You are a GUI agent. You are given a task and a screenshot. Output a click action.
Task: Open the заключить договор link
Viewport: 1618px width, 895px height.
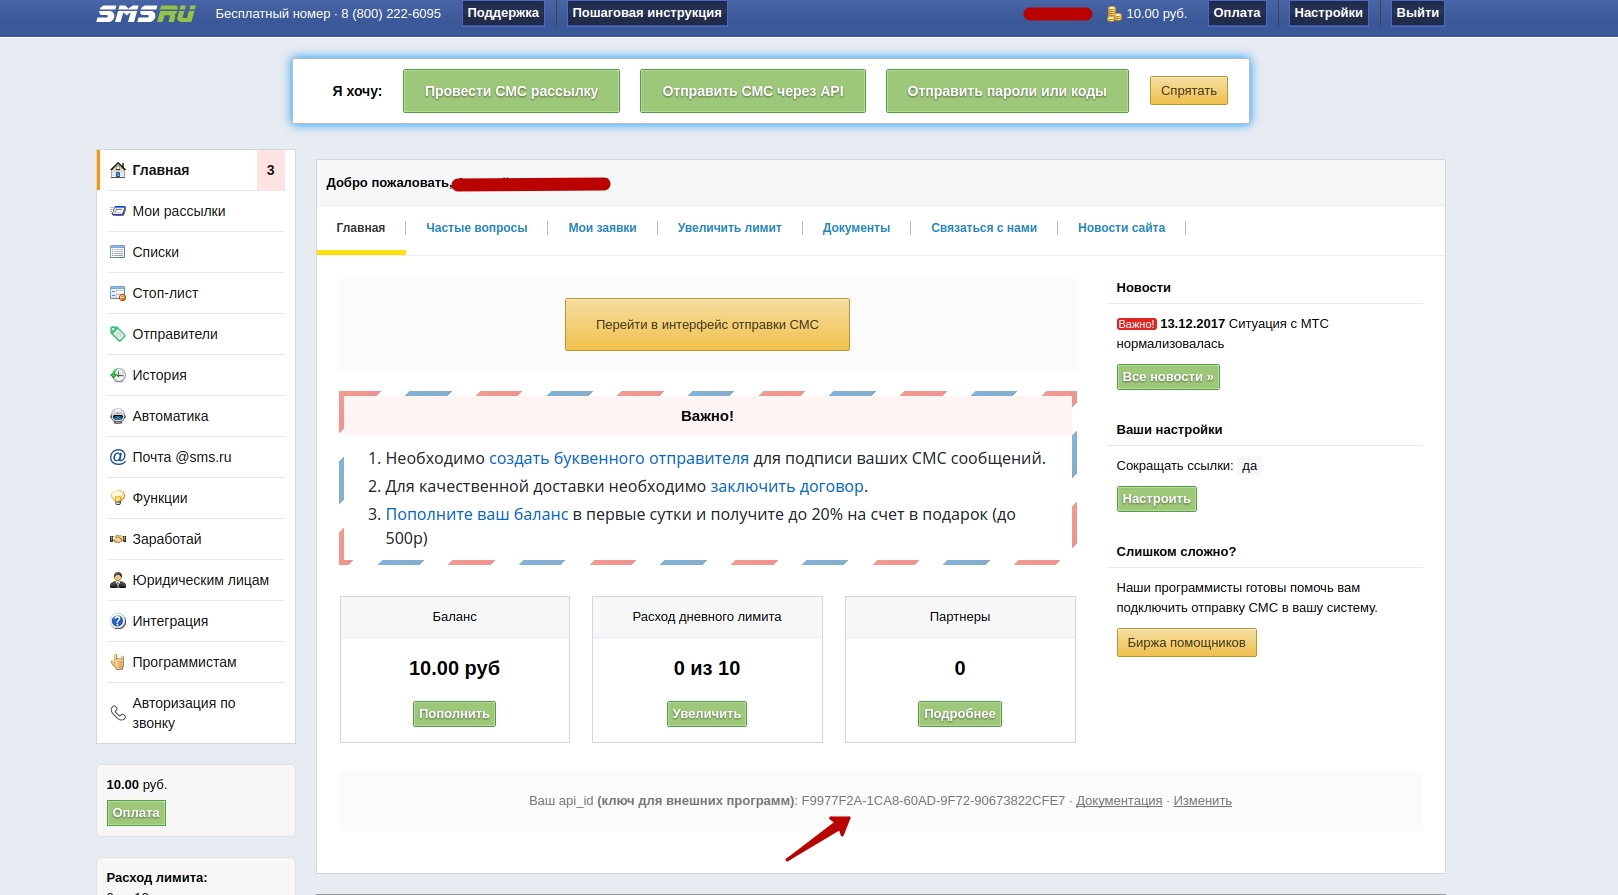coord(787,486)
